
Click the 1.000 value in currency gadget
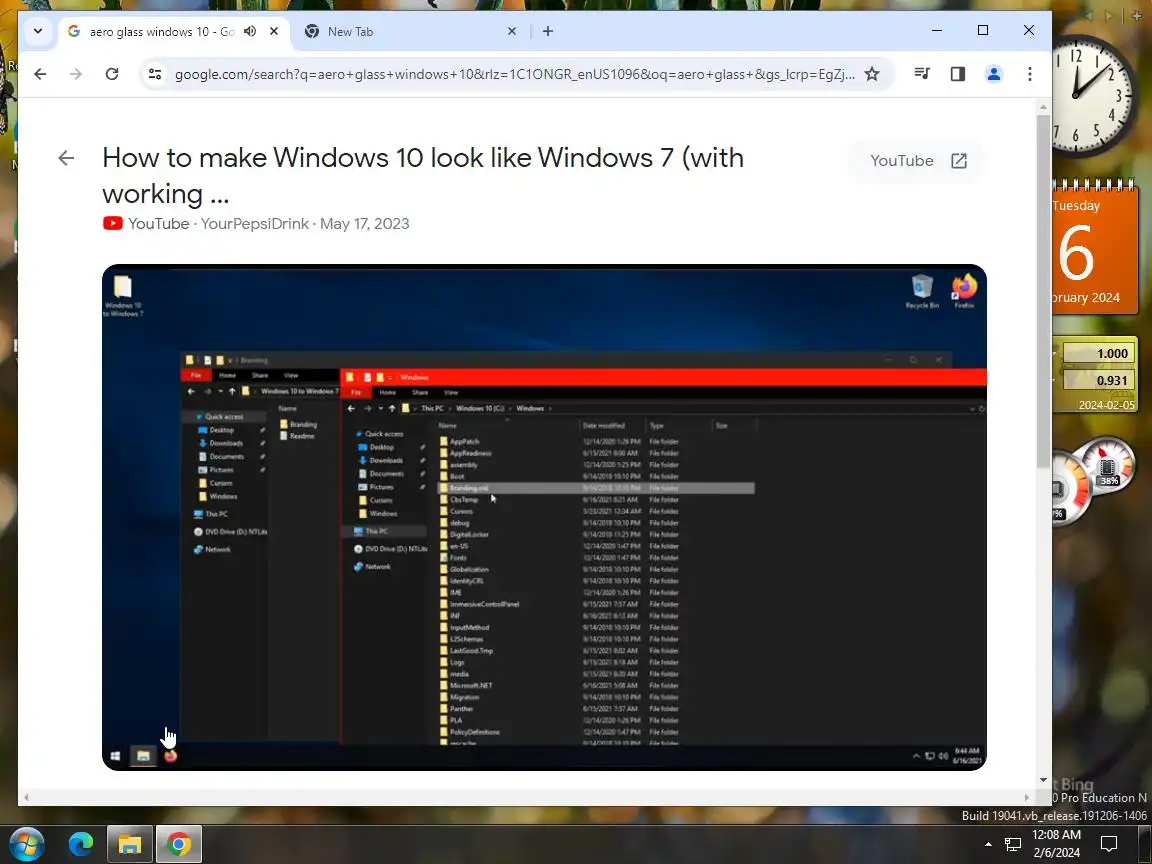pyautogui.click(x=1099, y=353)
